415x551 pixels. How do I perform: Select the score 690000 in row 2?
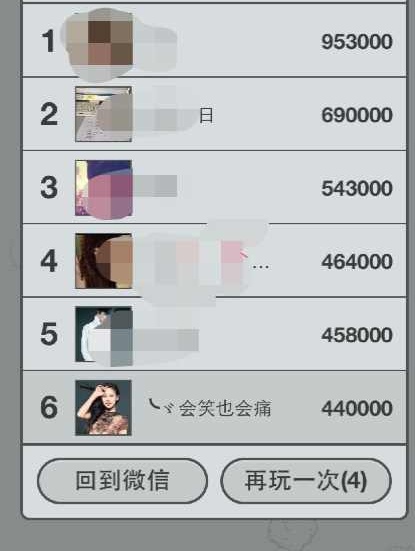[x=357, y=115]
